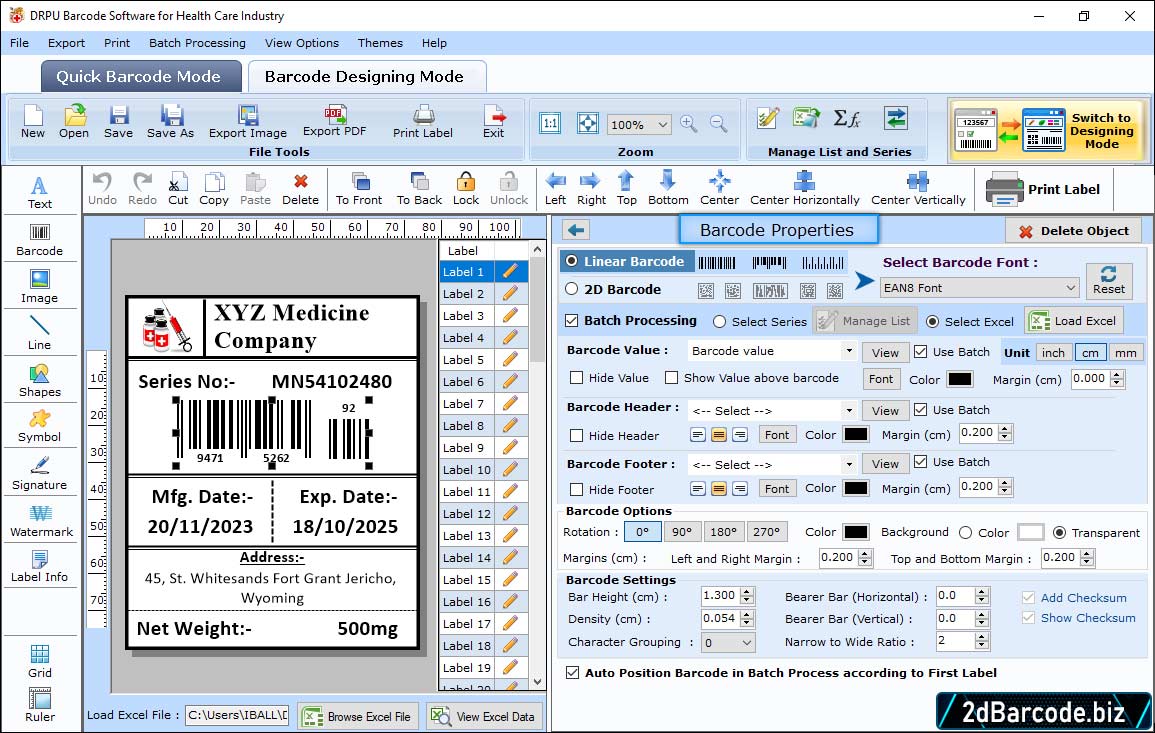
Task: Click the Barcode Options color swatch
Action: pyautogui.click(x=855, y=532)
